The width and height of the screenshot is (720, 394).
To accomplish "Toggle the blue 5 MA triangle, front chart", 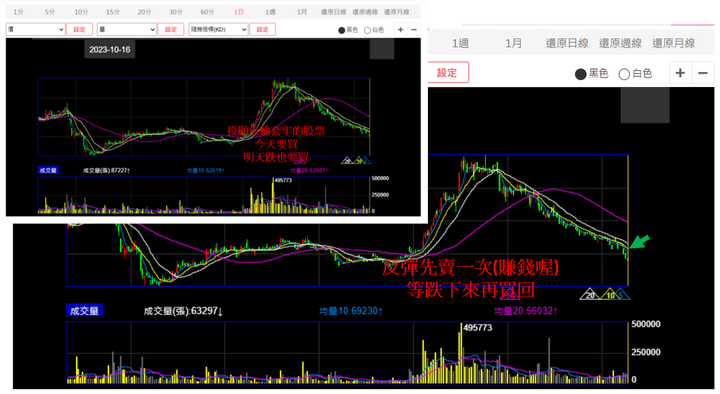I will 366,161.
